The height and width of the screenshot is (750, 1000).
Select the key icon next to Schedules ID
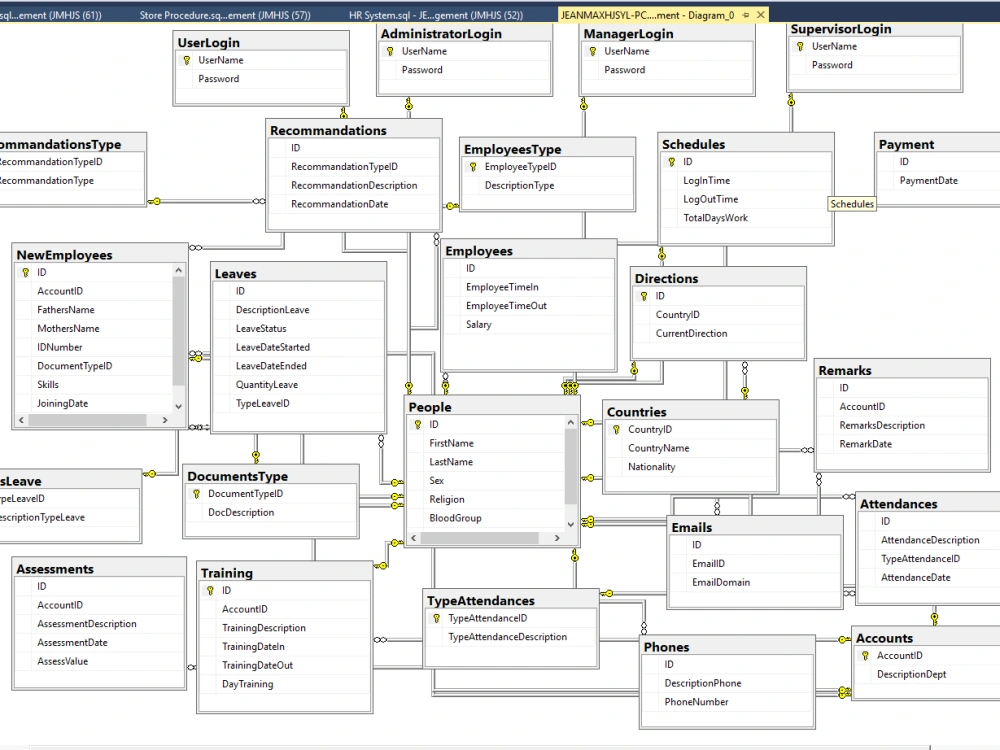672,162
